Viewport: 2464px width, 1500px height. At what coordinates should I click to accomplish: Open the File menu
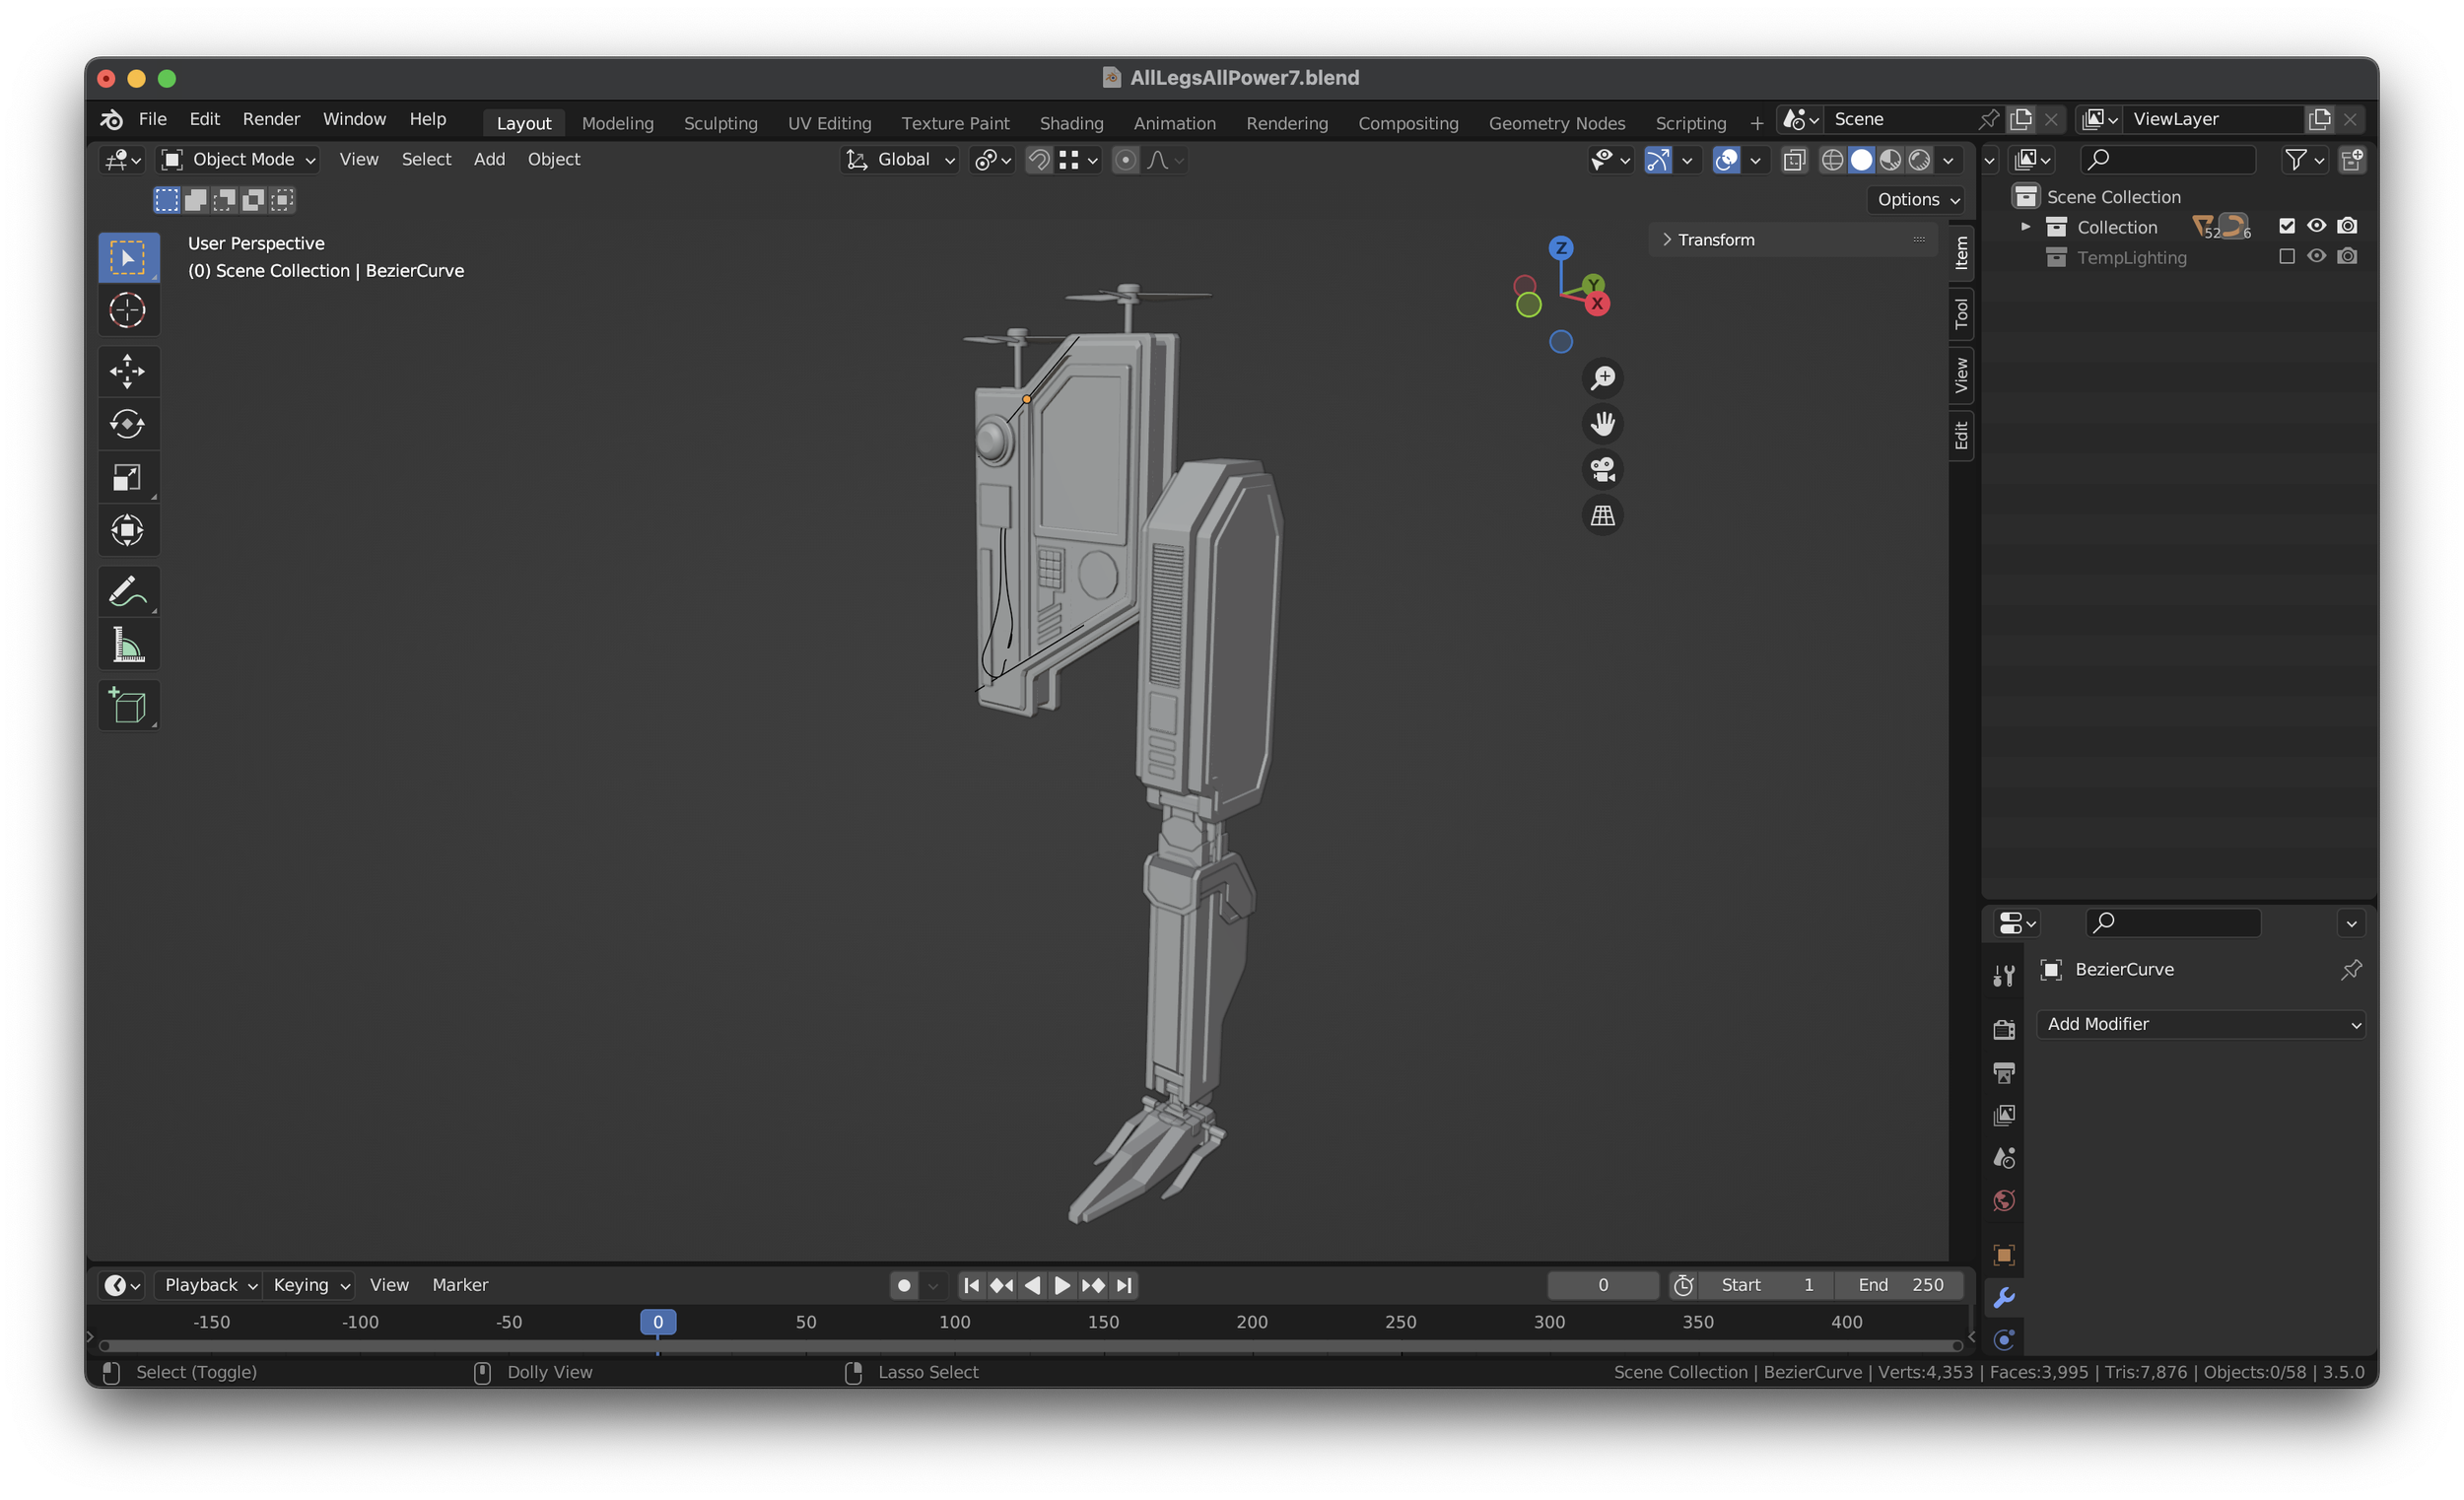coord(153,119)
